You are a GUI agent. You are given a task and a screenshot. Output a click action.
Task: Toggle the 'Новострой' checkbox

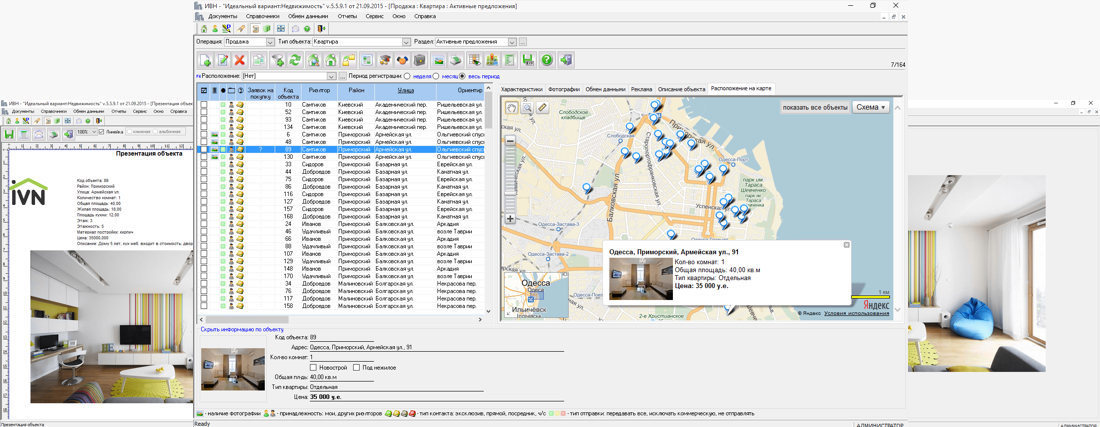314,367
